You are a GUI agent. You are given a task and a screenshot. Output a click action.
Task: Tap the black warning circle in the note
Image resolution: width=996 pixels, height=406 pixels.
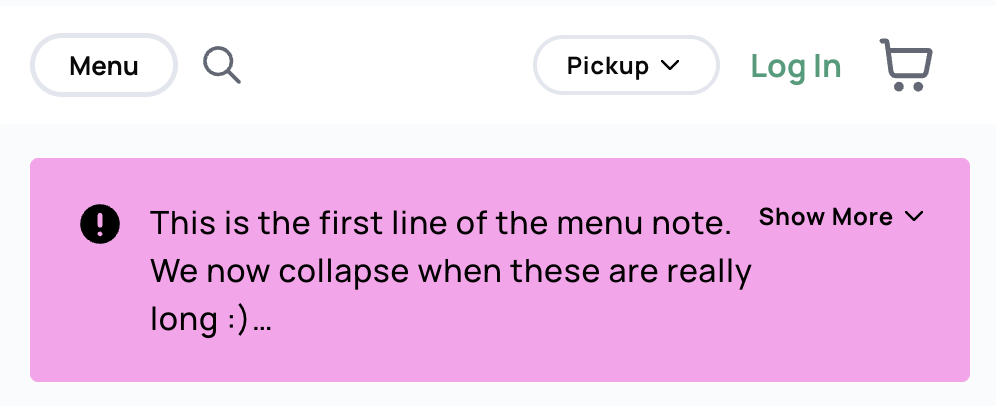(100, 224)
